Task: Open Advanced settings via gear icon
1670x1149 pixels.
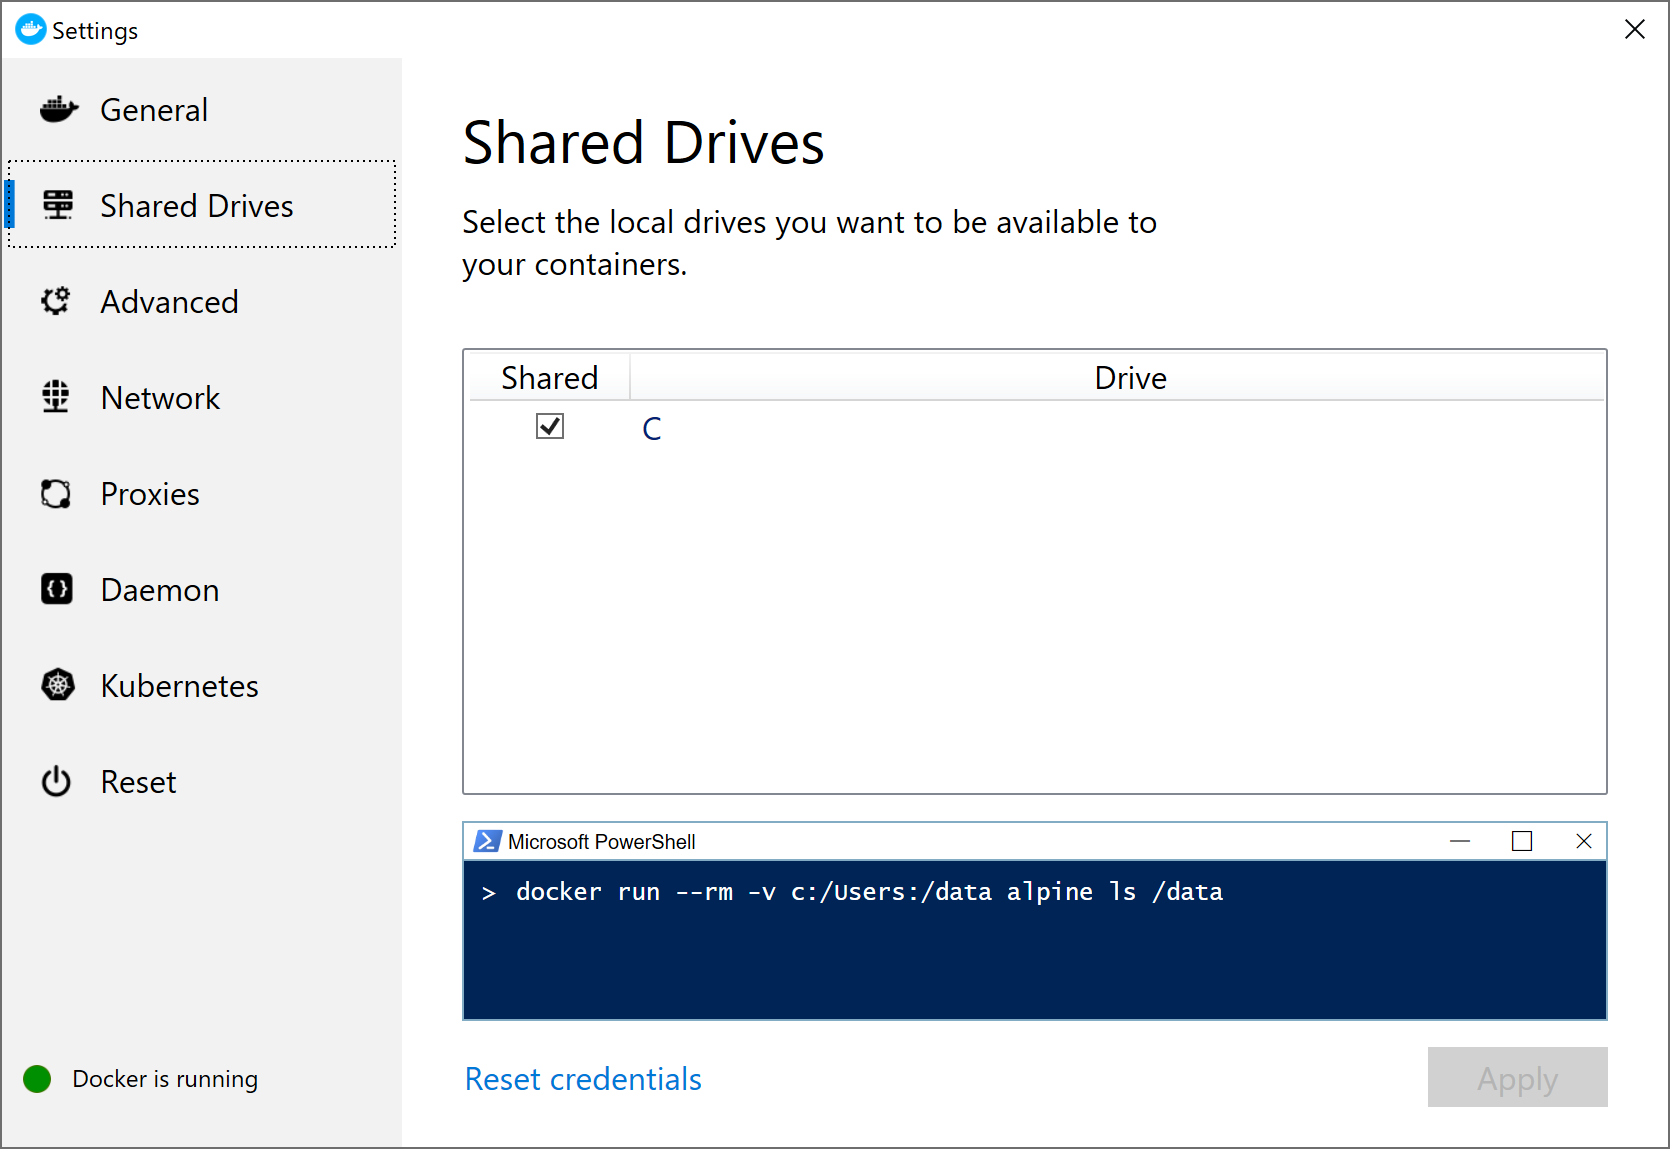Action: pyautogui.click(x=56, y=301)
